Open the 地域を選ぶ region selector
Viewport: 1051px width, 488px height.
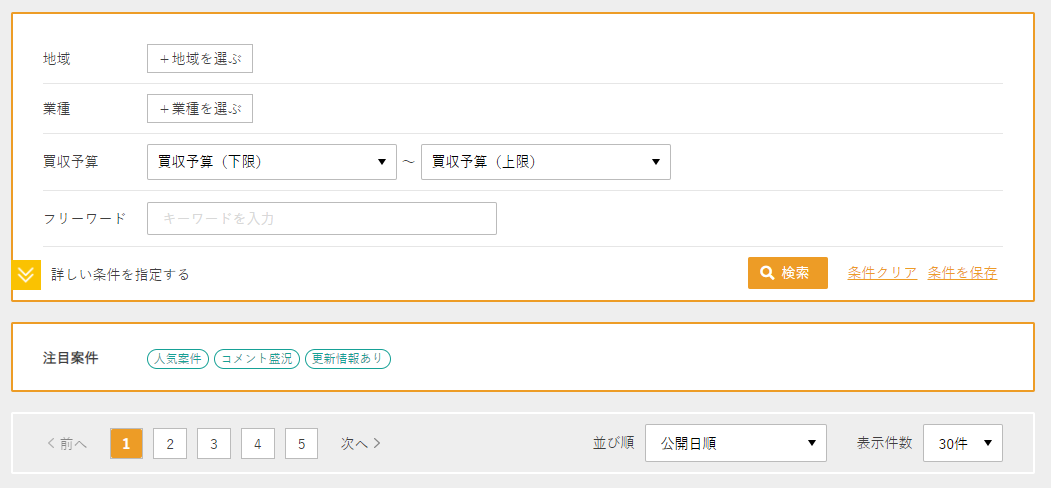[200, 59]
